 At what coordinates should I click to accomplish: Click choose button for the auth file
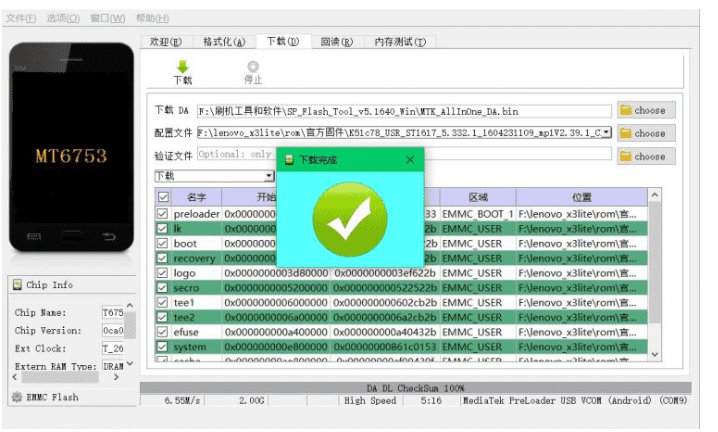click(642, 156)
